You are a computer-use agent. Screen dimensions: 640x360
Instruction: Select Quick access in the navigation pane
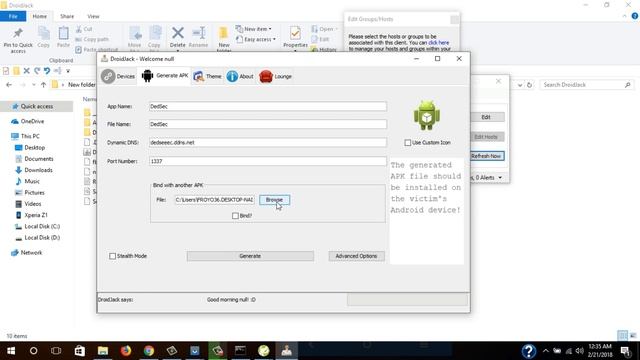(x=37, y=107)
